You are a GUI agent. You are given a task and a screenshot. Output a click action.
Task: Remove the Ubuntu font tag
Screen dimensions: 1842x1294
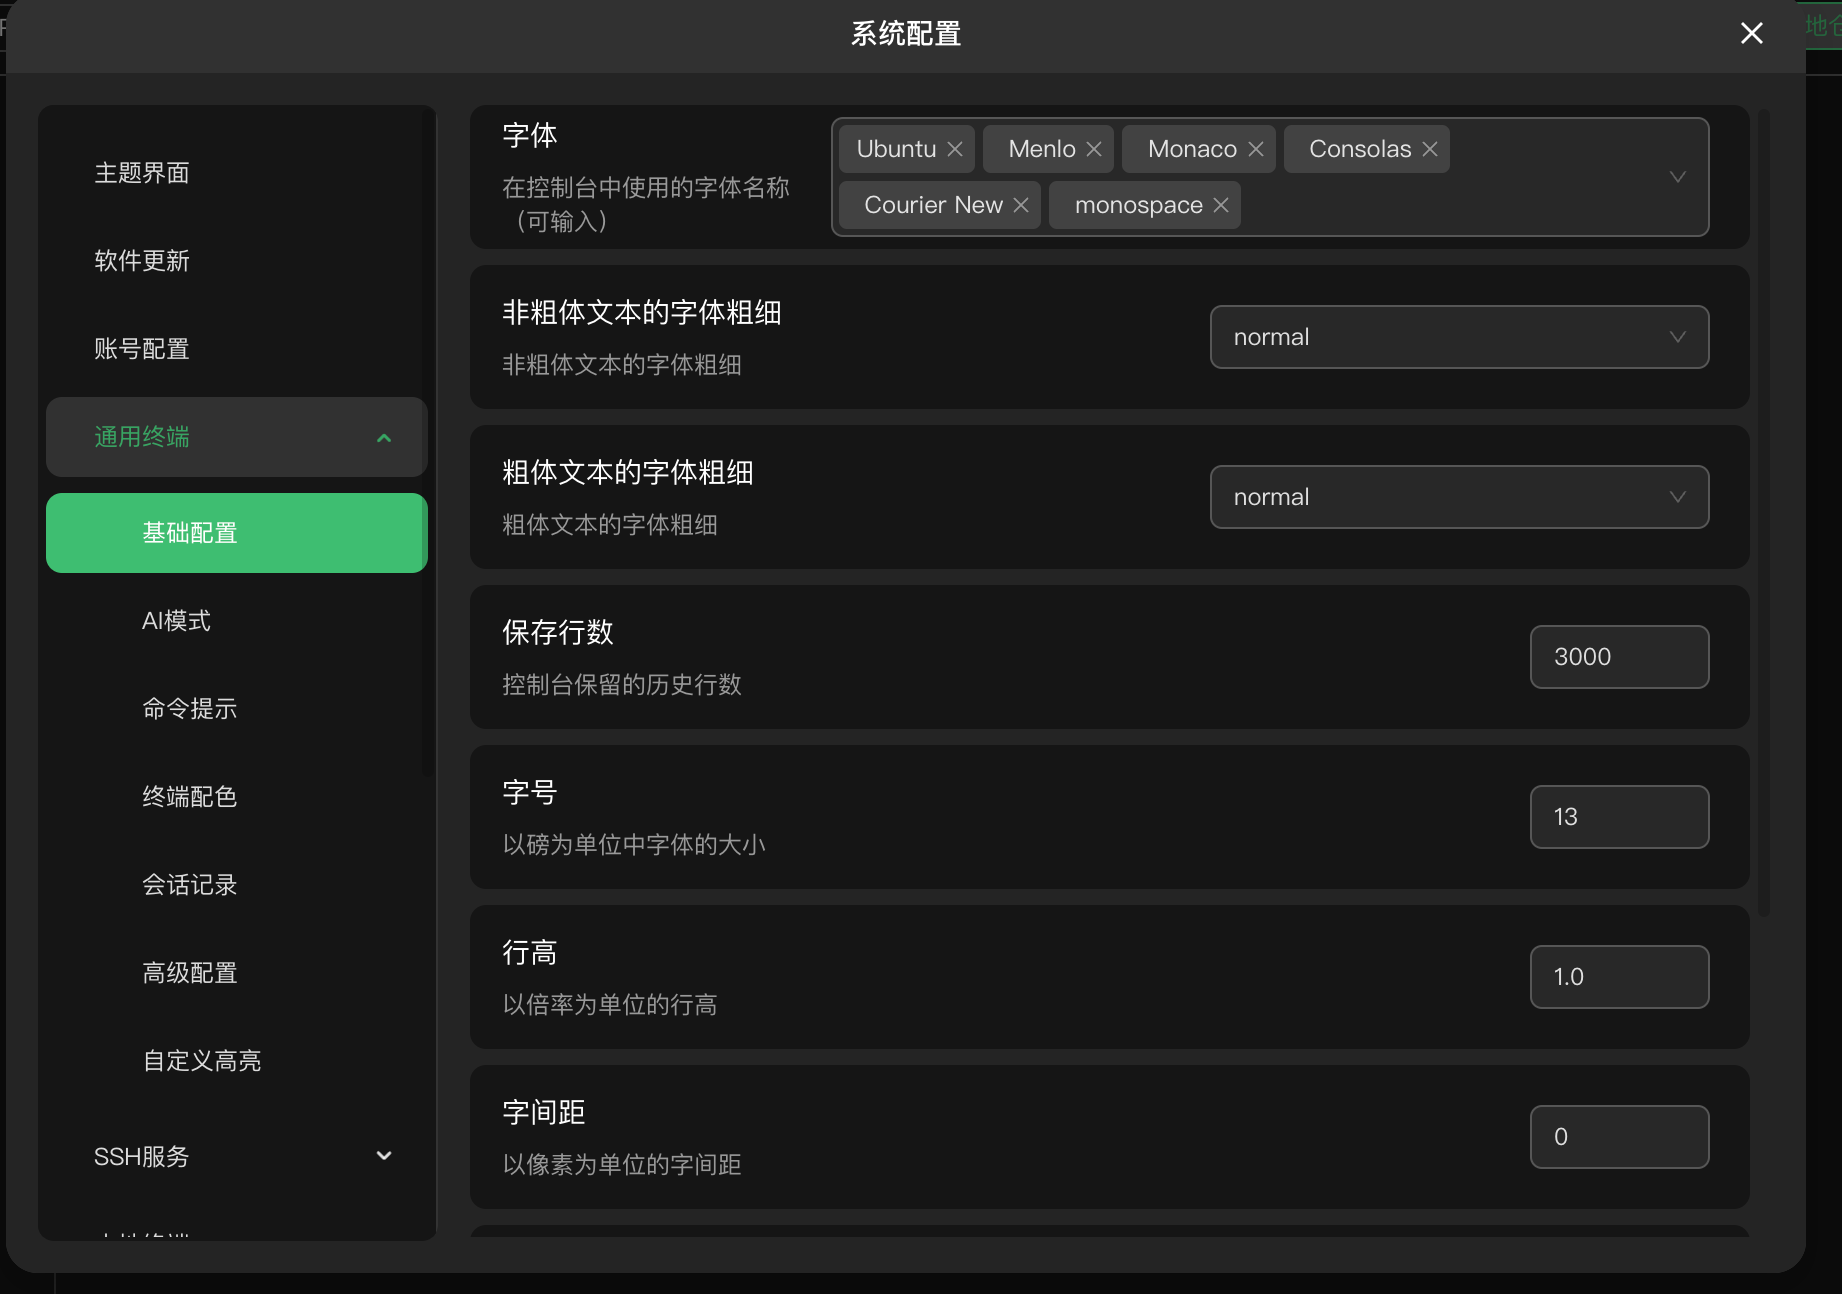click(x=957, y=148)
